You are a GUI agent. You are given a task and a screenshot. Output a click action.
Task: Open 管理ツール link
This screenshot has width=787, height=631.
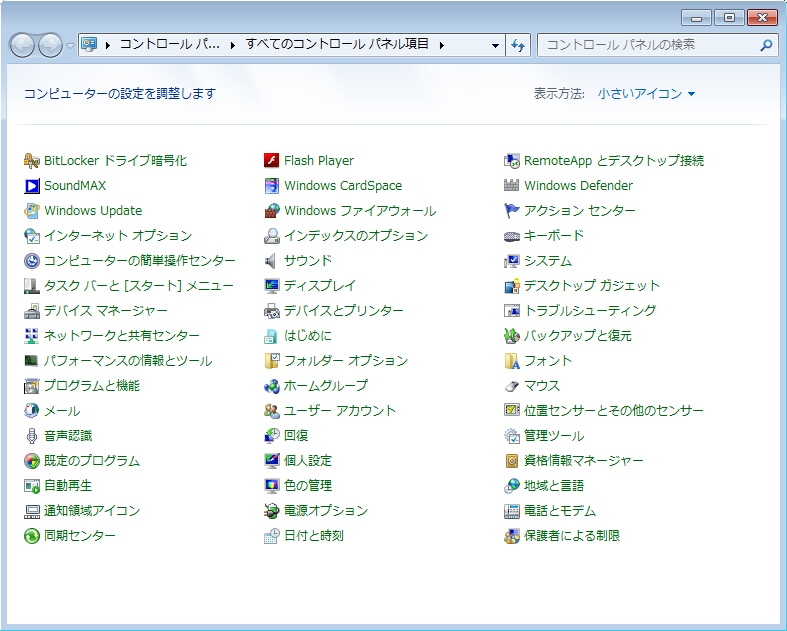click(x=554, y=436)
